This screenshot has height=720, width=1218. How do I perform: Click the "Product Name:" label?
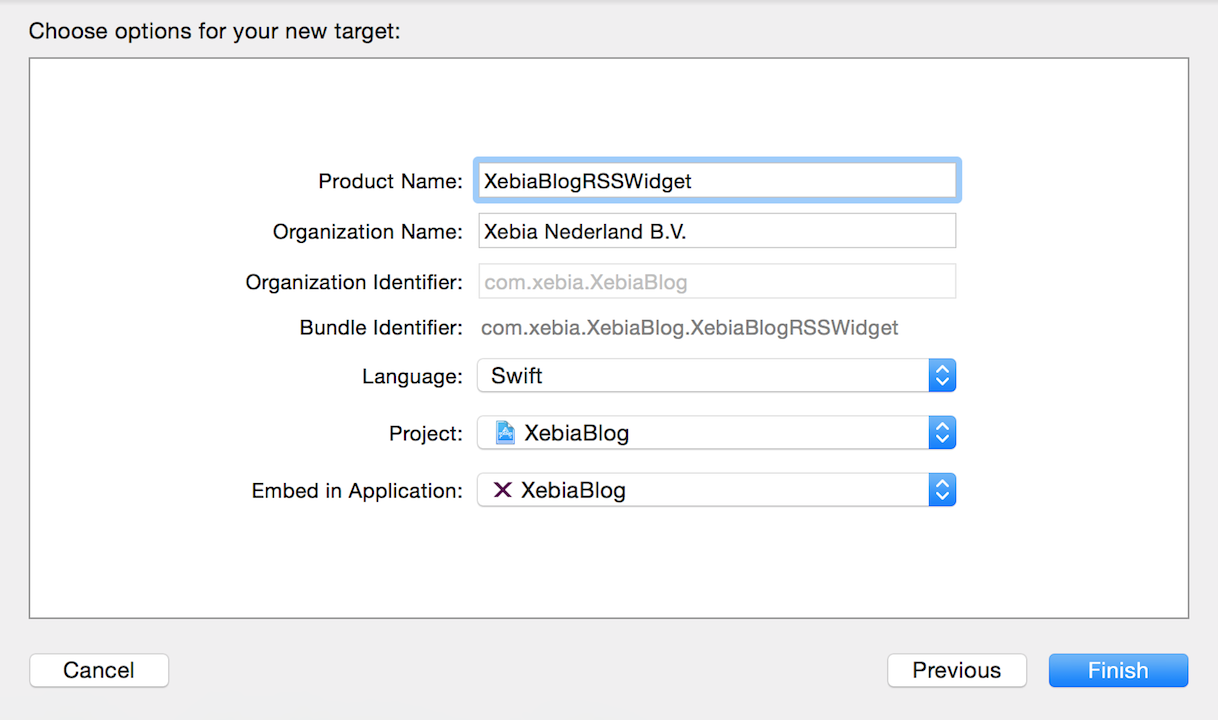tap(390, 182)
